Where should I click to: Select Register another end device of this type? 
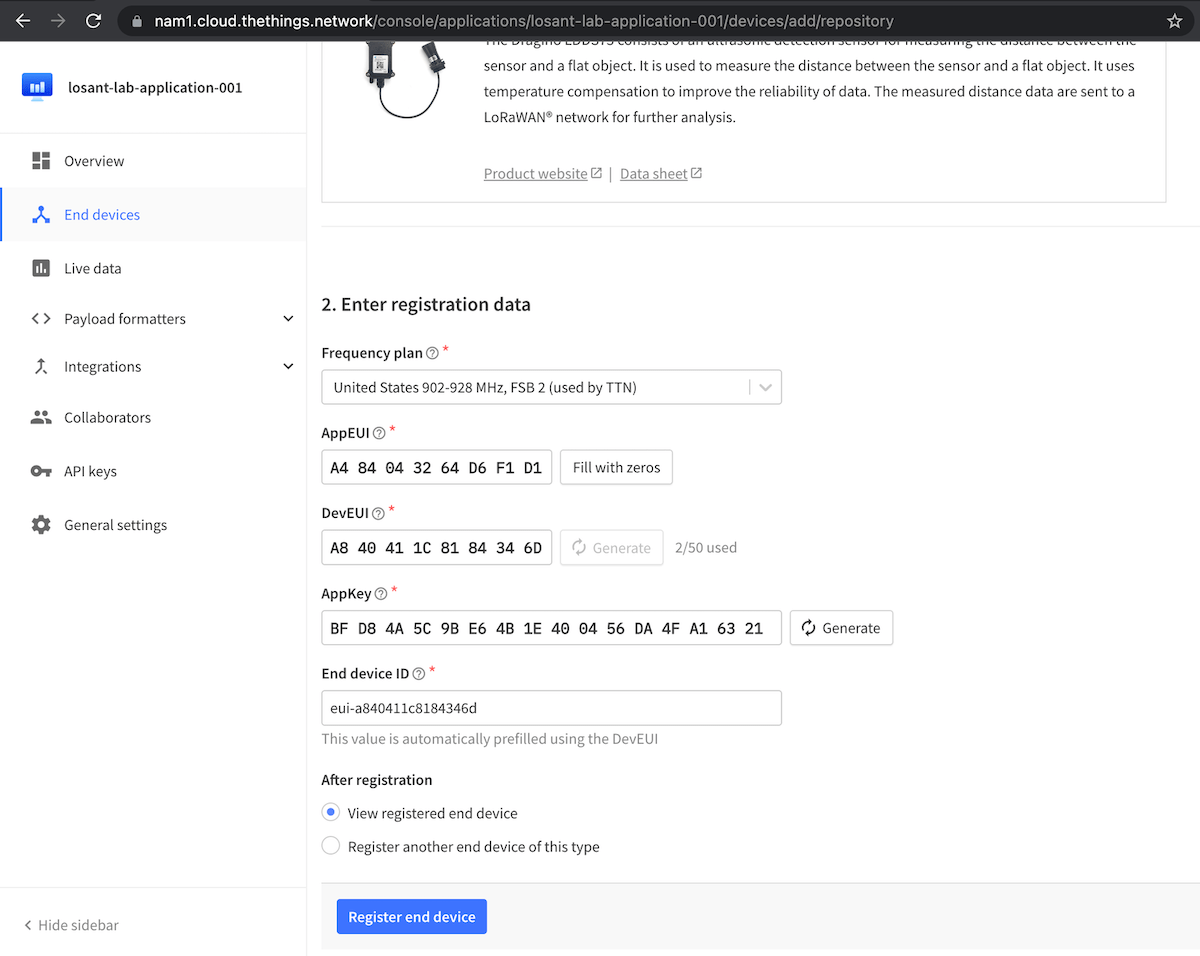pos(331,846)
